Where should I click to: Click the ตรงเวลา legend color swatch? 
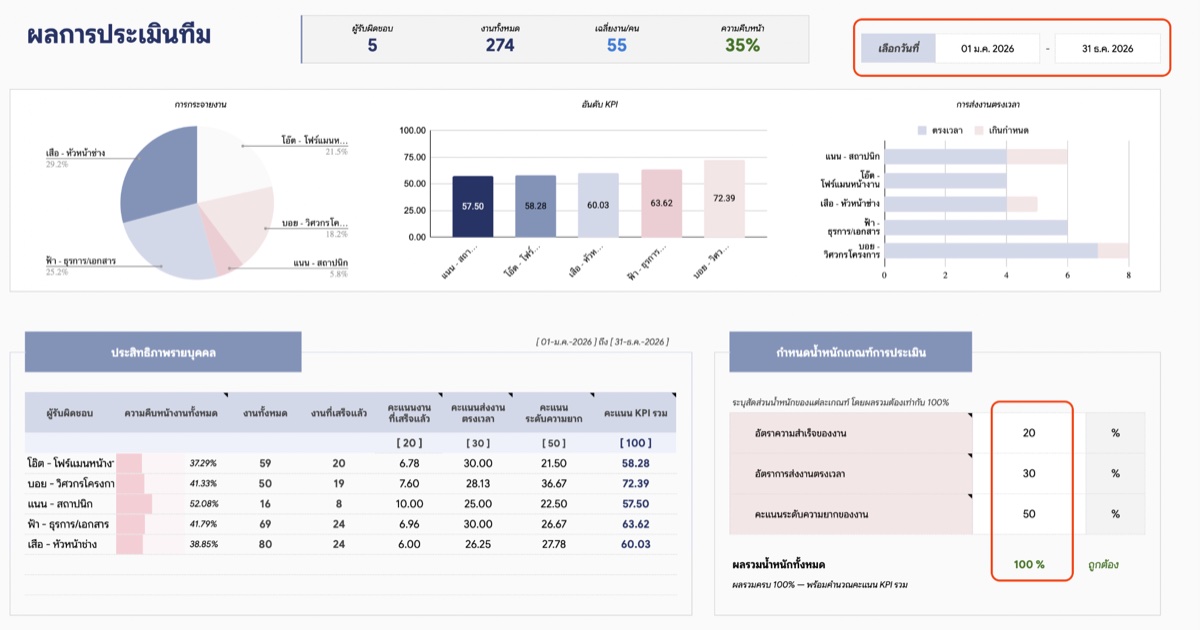921,130
